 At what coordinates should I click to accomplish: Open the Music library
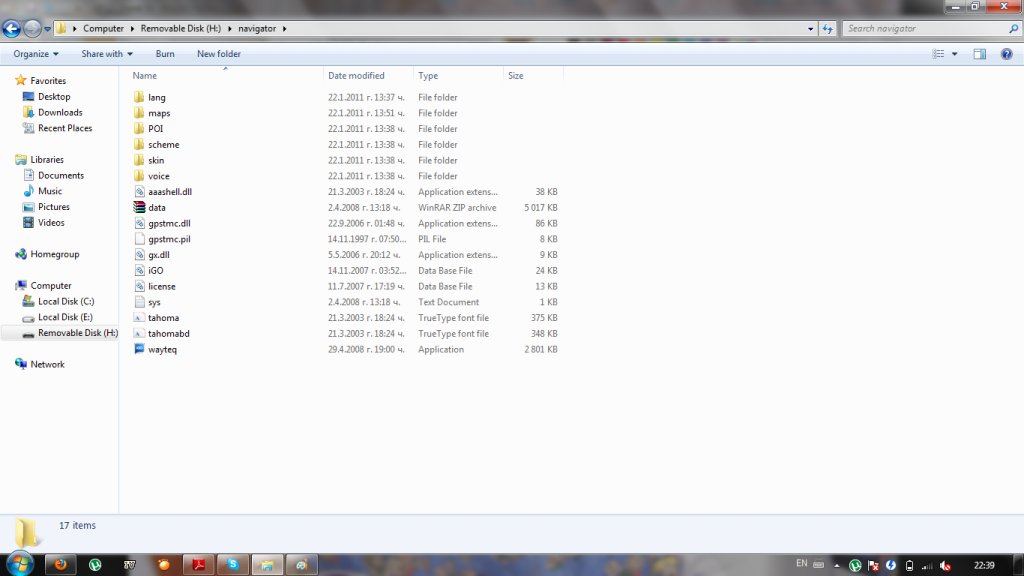tap(50, 191)
